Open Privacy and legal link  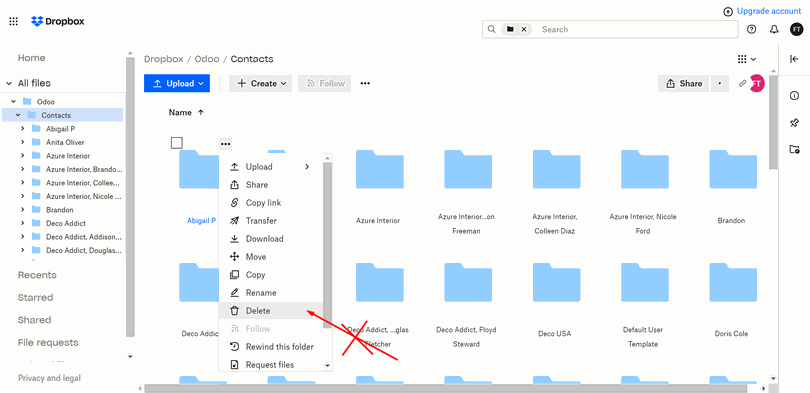pyautogui.click(x=50, y=378)
